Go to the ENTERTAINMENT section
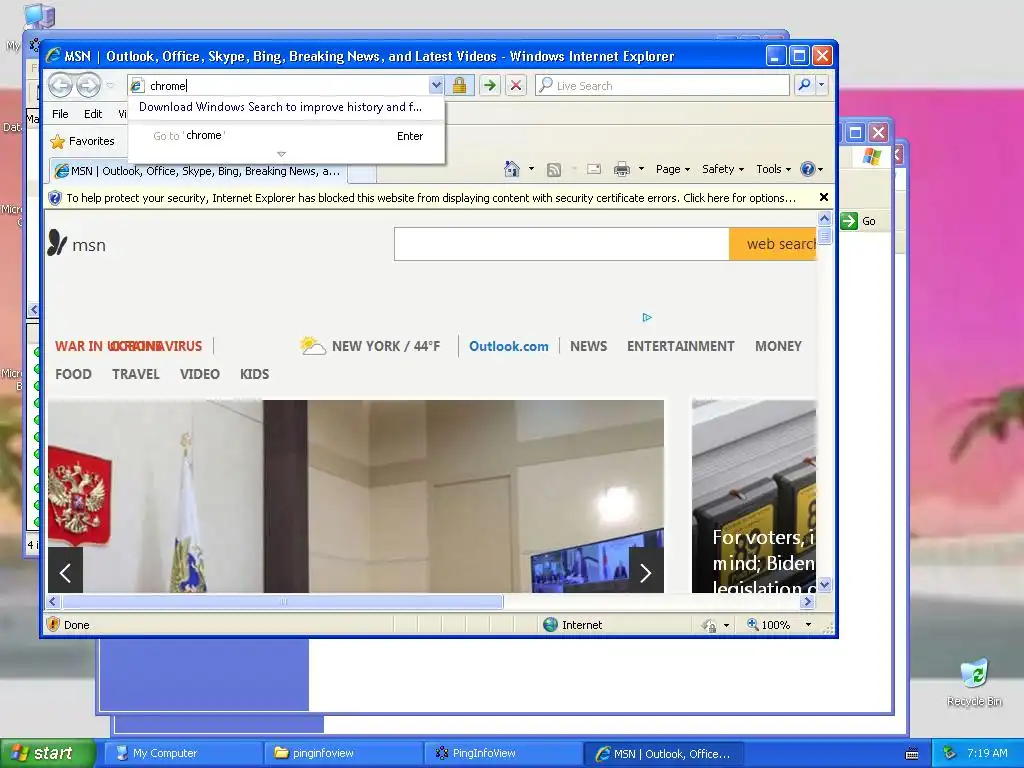 click(x=680, y=346)
